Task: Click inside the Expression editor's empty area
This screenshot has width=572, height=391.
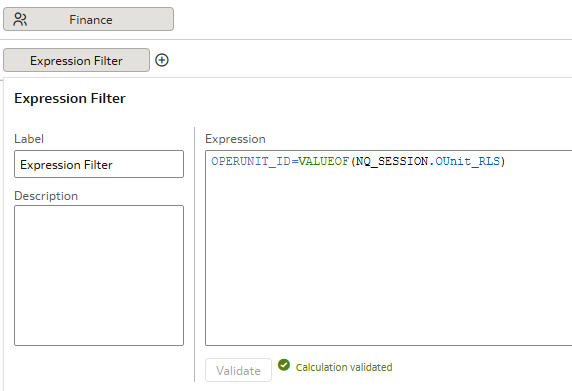Action: [389, 255]
